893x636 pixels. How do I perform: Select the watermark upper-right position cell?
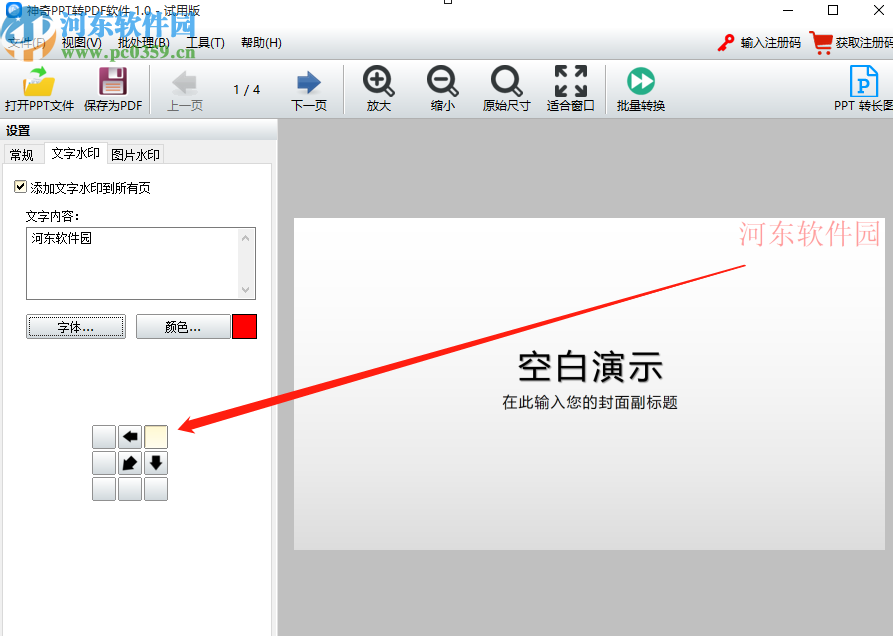tap(155, 437)
